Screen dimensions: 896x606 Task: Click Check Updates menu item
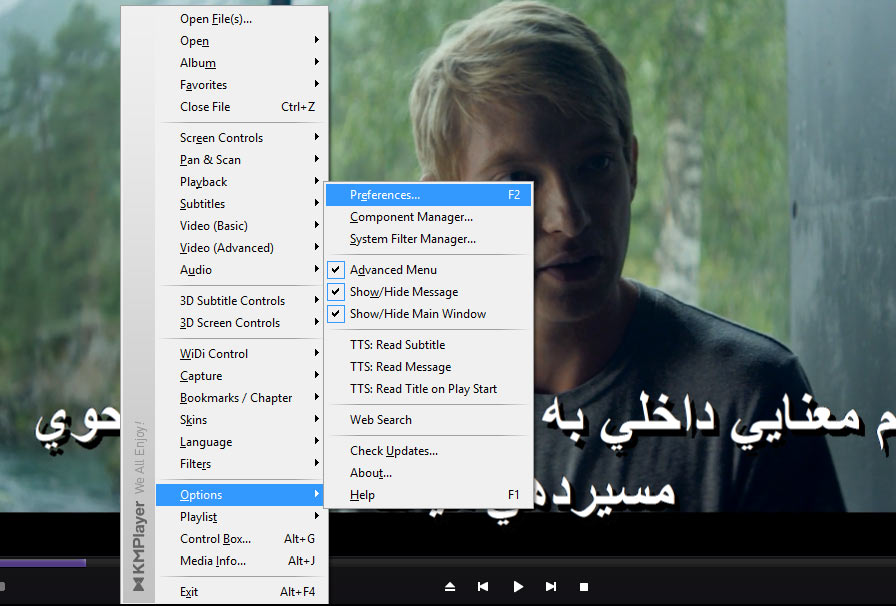pos(393,451)
